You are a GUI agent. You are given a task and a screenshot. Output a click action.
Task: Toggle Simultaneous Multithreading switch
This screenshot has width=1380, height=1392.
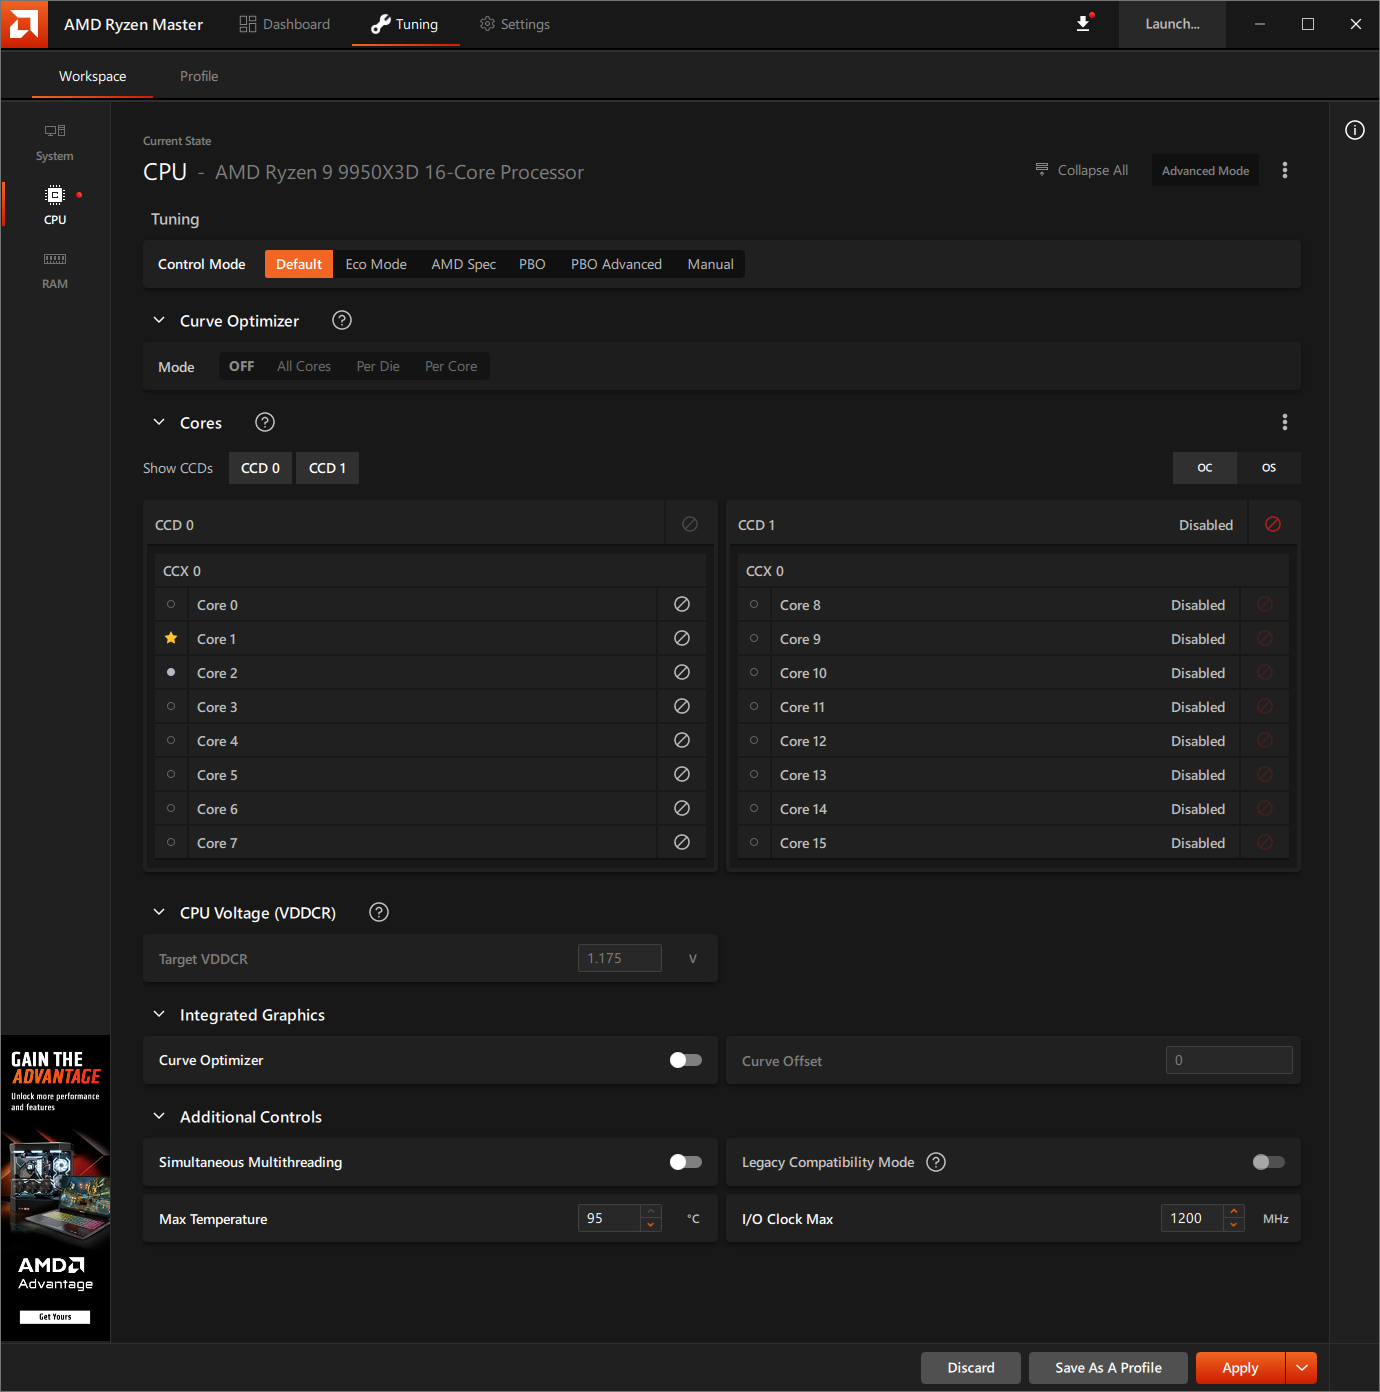[686, 1162]
